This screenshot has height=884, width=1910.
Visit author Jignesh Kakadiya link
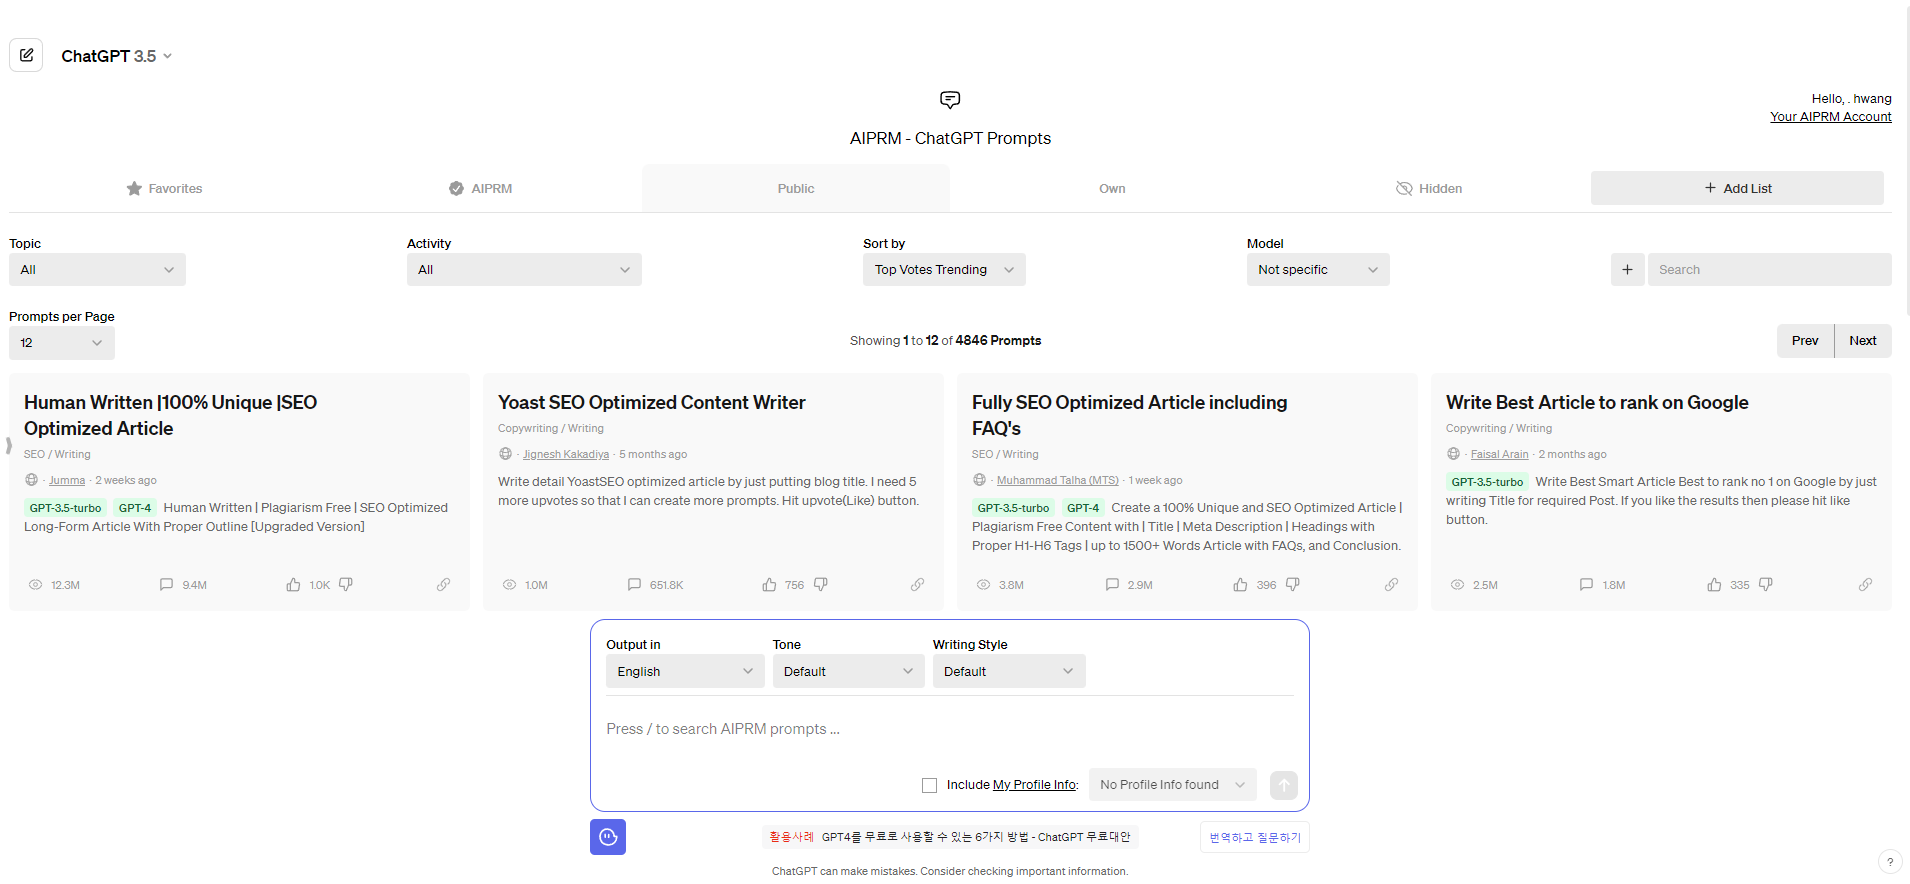(x=566, y=454)
